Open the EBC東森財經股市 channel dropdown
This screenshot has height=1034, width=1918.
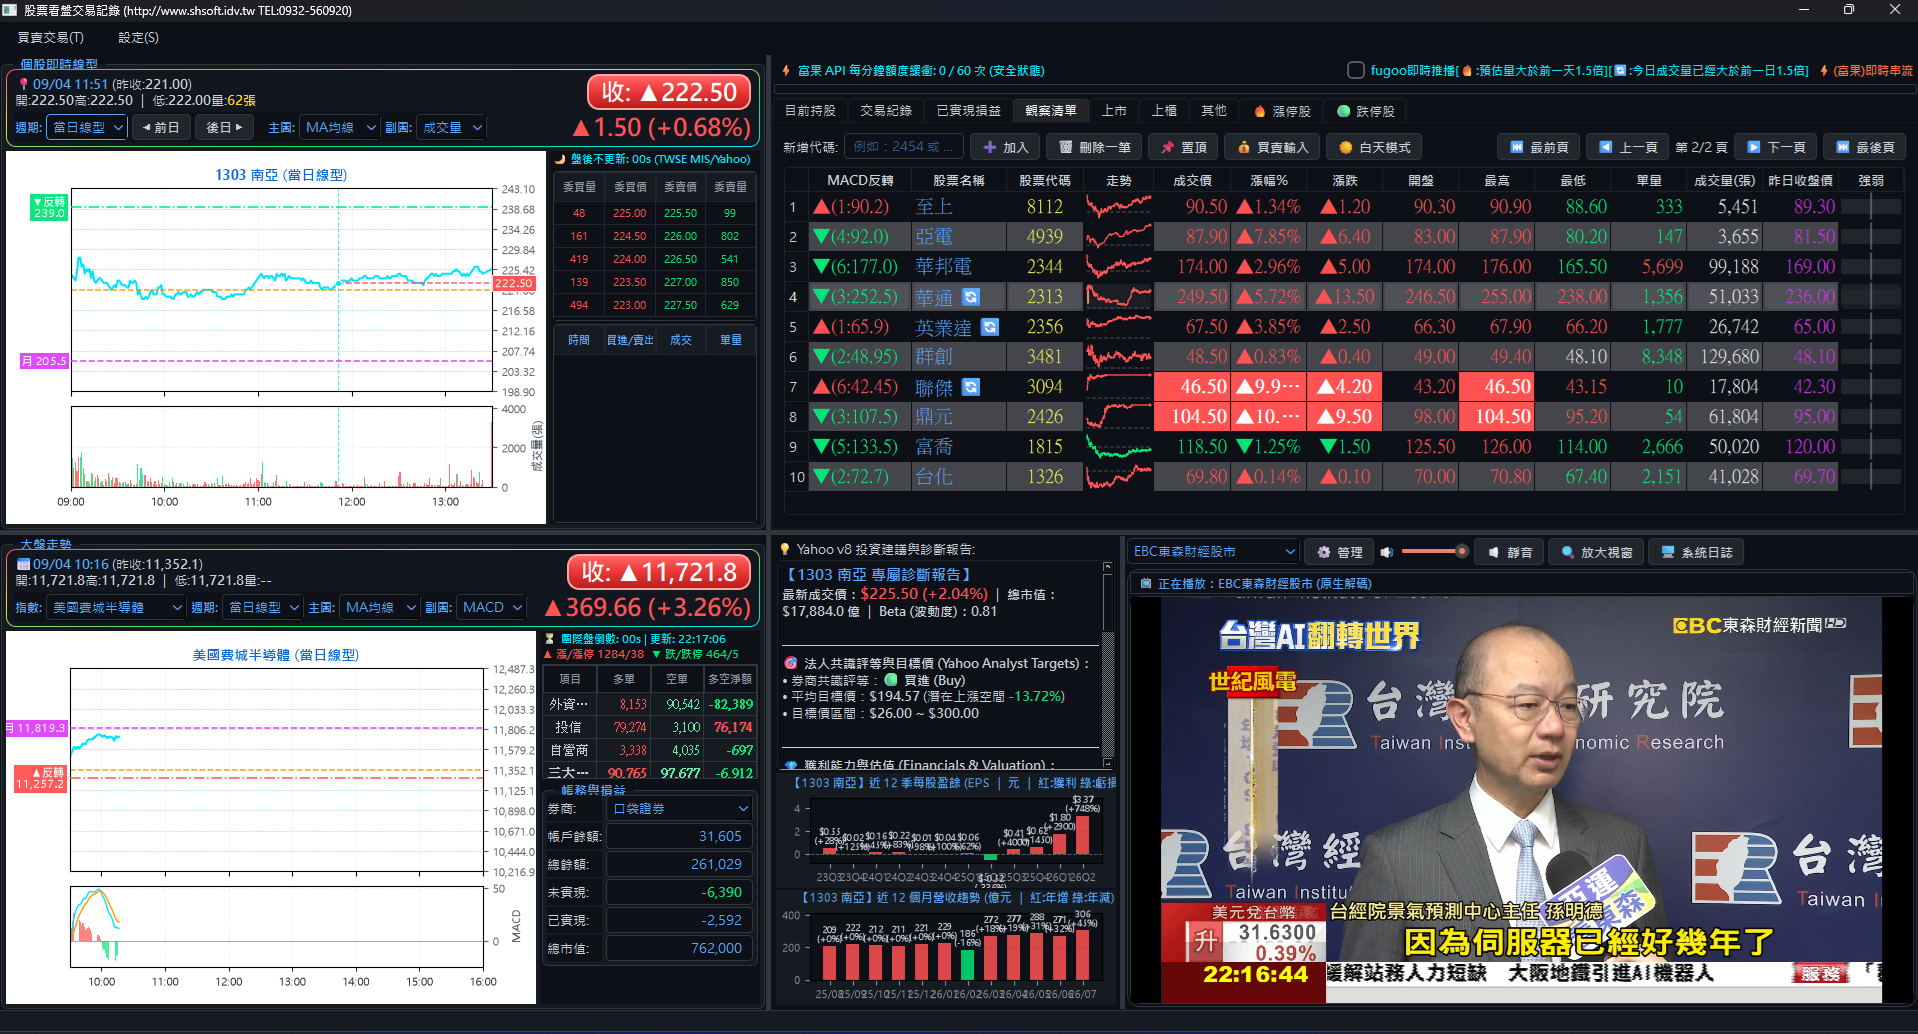[1214, 552]
